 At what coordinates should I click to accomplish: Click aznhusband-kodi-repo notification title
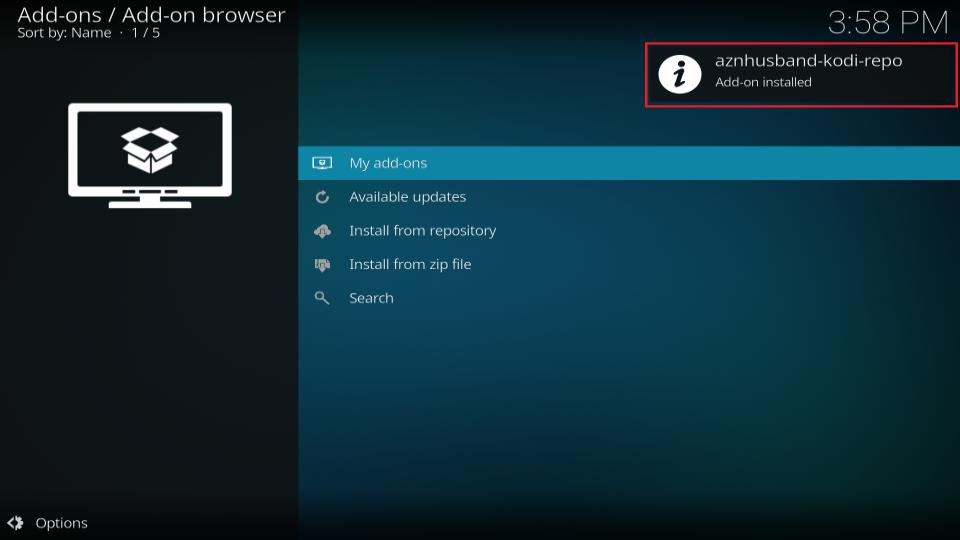(808, 61)
